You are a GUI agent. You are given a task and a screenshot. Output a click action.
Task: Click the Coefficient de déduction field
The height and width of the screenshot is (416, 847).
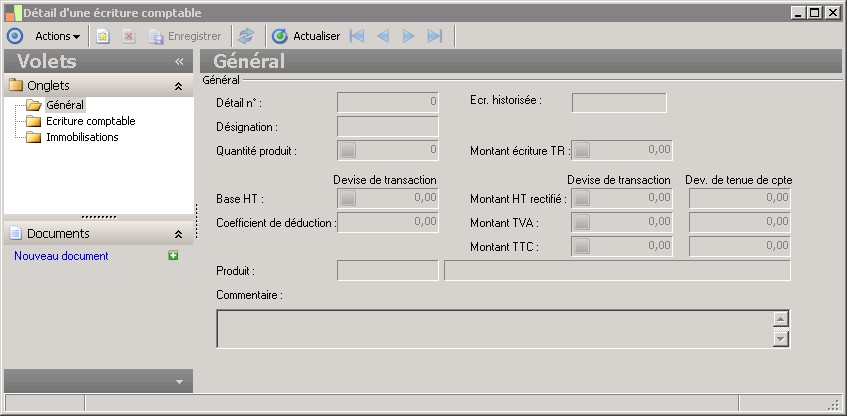(388, 222)
